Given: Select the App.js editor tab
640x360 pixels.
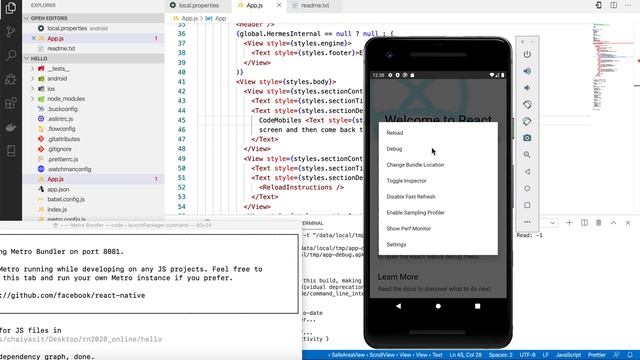Looking at the screenshot, I should click(254, 5).
